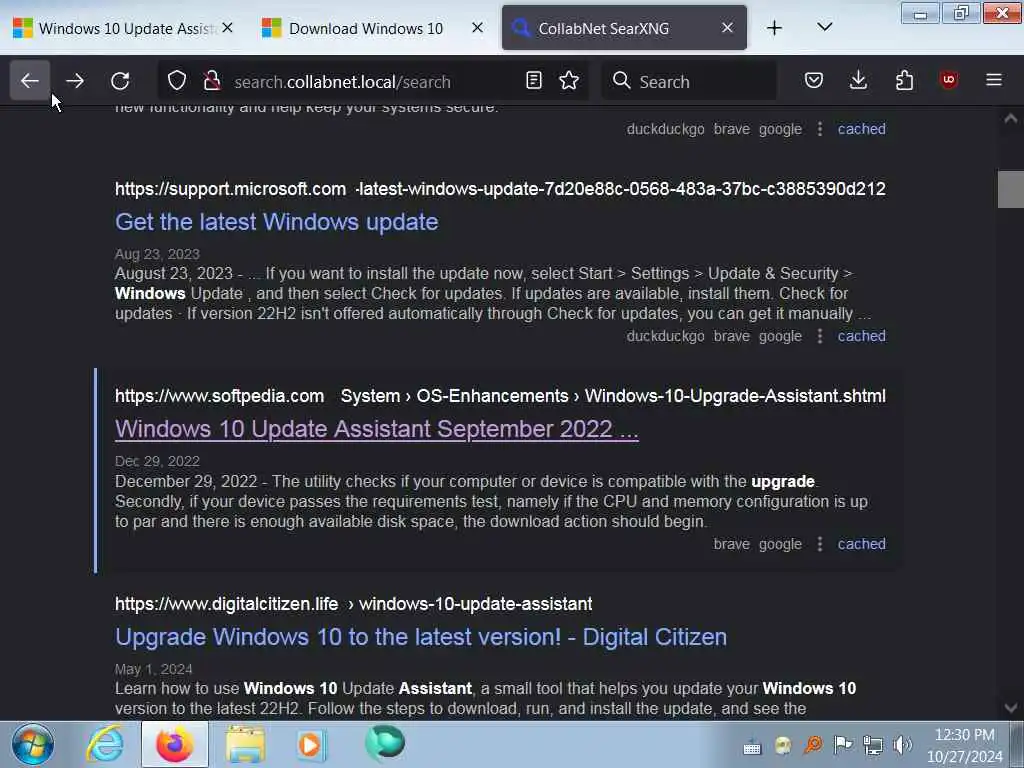
Task: Click google engine label under softpedia result
Action: click(x=780, y=544)
